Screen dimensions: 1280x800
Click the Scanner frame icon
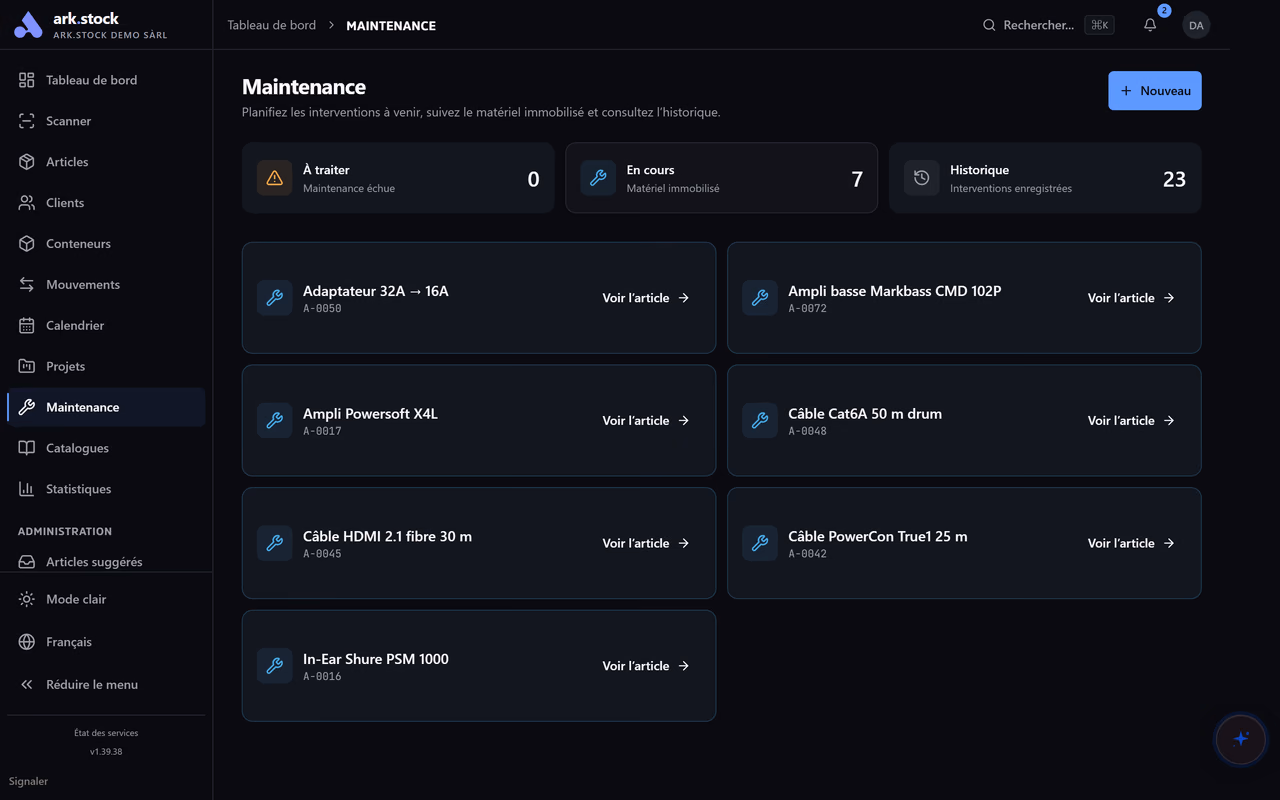pos(27,121)
